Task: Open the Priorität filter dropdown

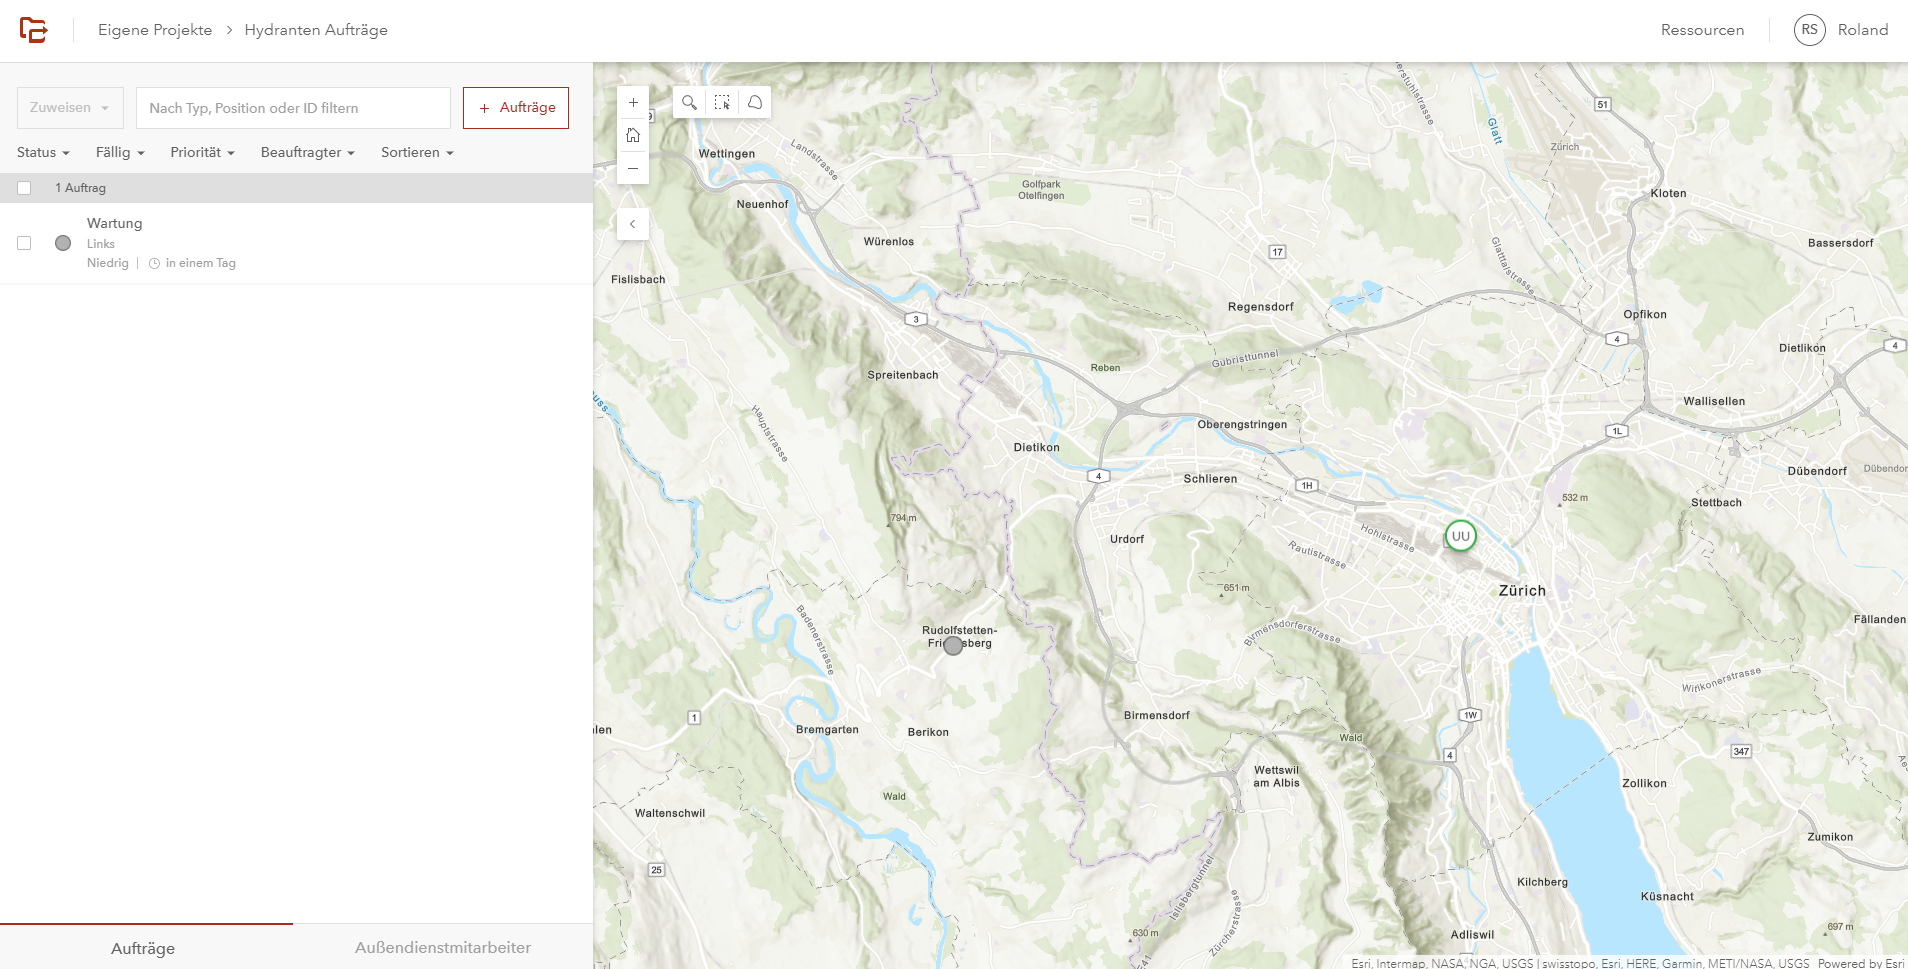Action: (201, 152)
